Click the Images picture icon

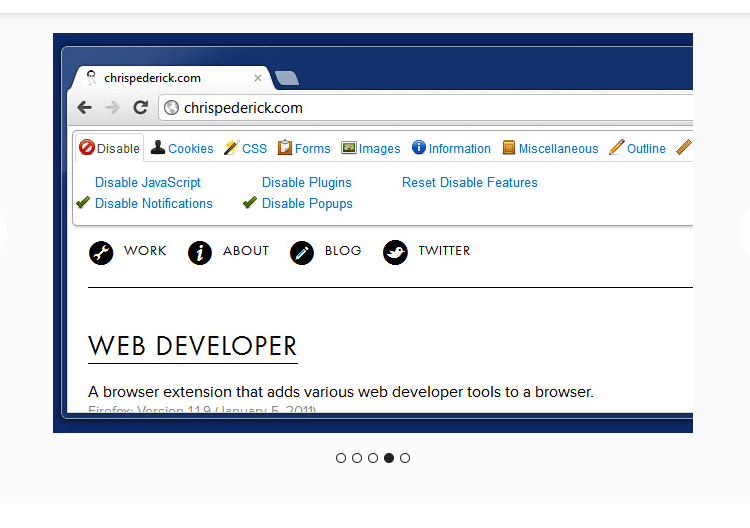click(349, 148)
